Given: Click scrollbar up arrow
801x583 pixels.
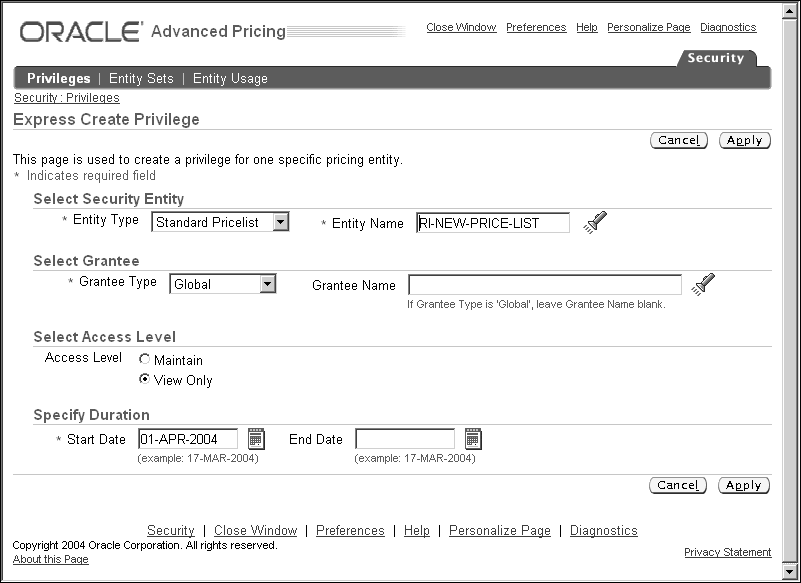Looking at the screenshot, I should coord(790,11).
